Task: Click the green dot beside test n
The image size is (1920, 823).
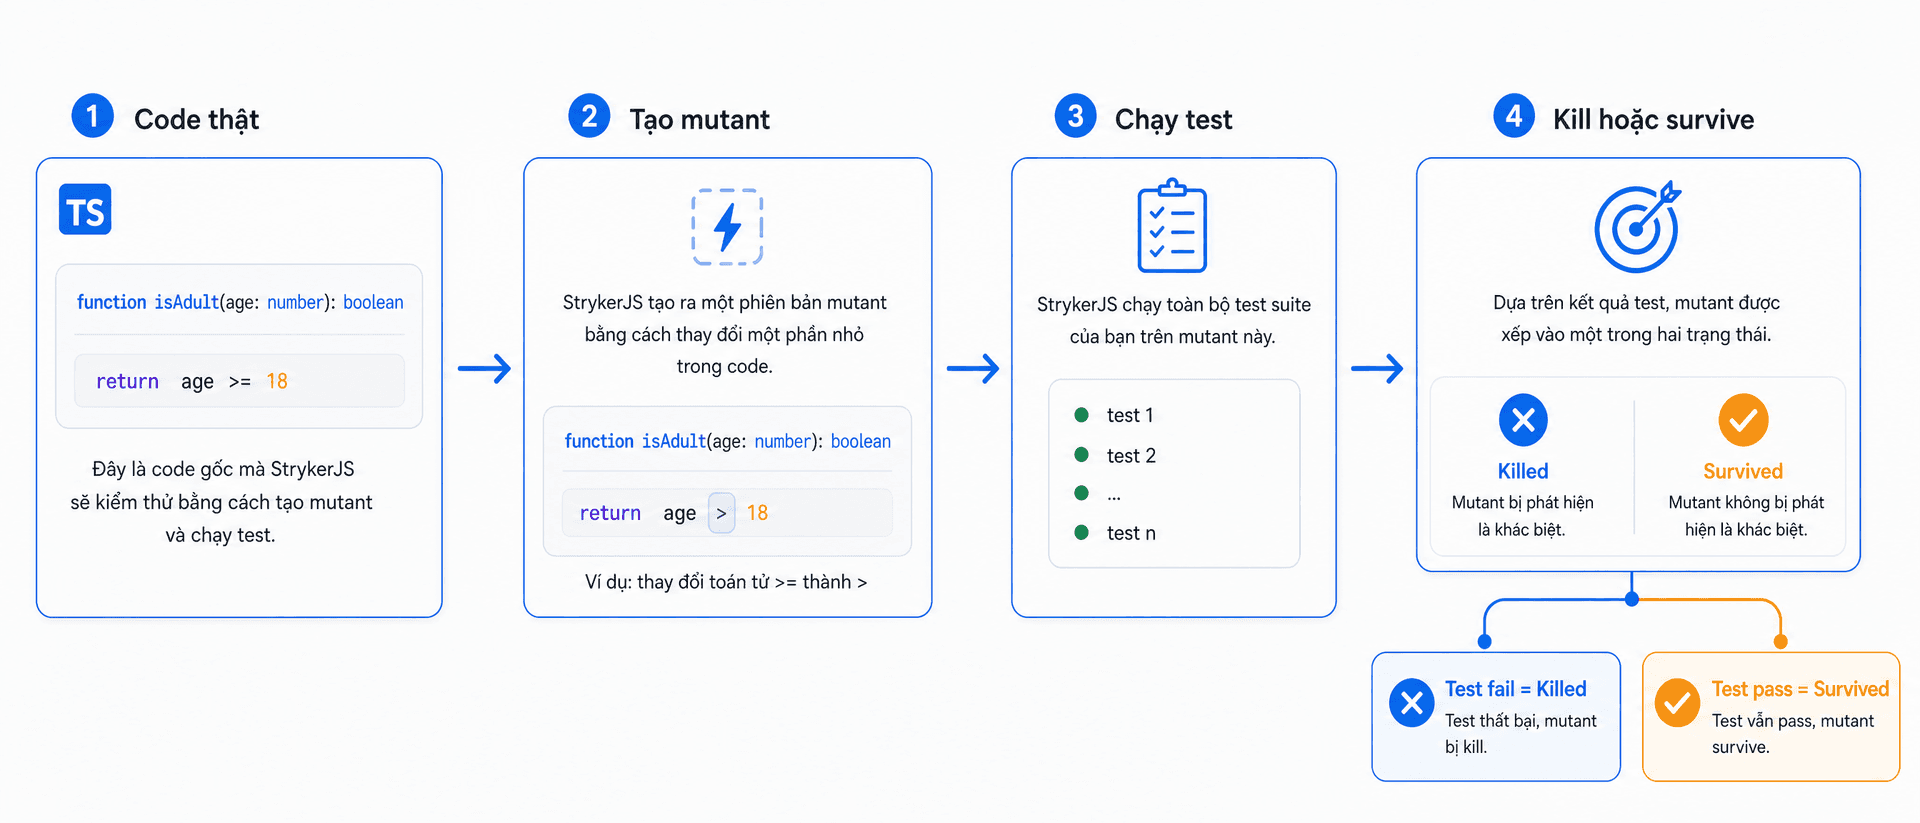Action: coord(1081,532)
